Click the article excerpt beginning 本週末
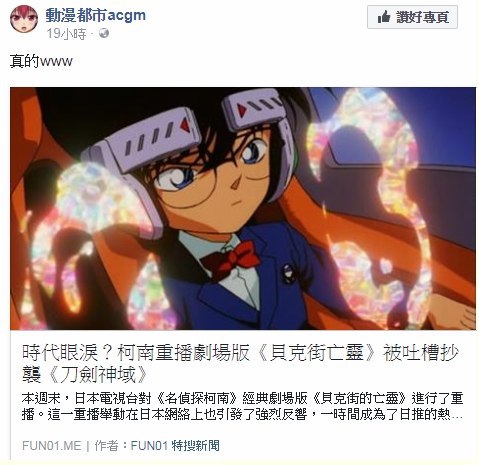This screenshot has height=465, width=479. pos(242,406)
